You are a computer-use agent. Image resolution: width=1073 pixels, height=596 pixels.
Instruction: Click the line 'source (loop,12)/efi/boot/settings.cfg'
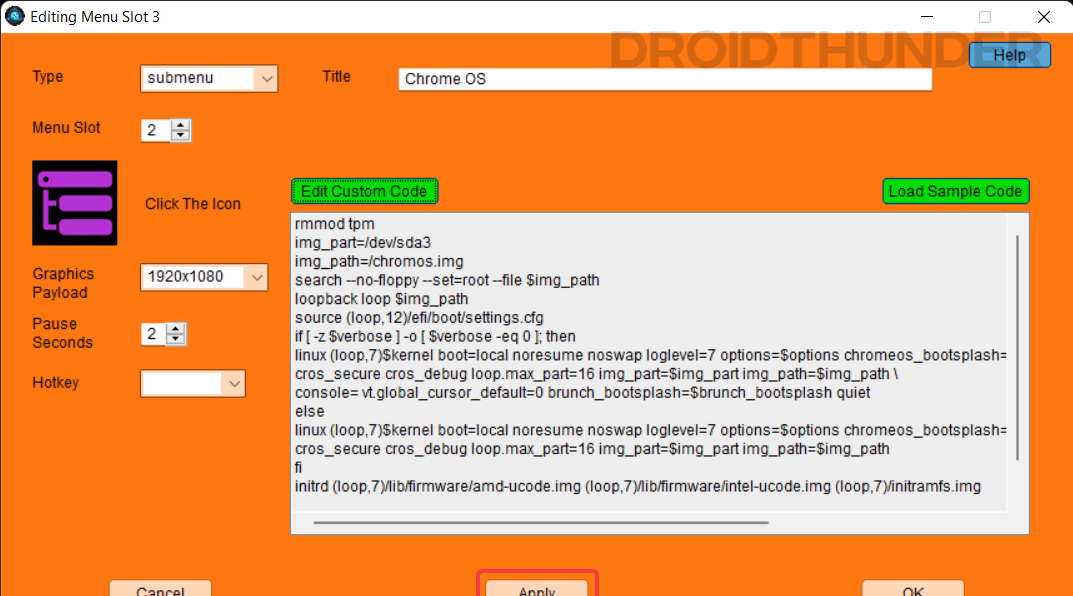pos(419,318)
